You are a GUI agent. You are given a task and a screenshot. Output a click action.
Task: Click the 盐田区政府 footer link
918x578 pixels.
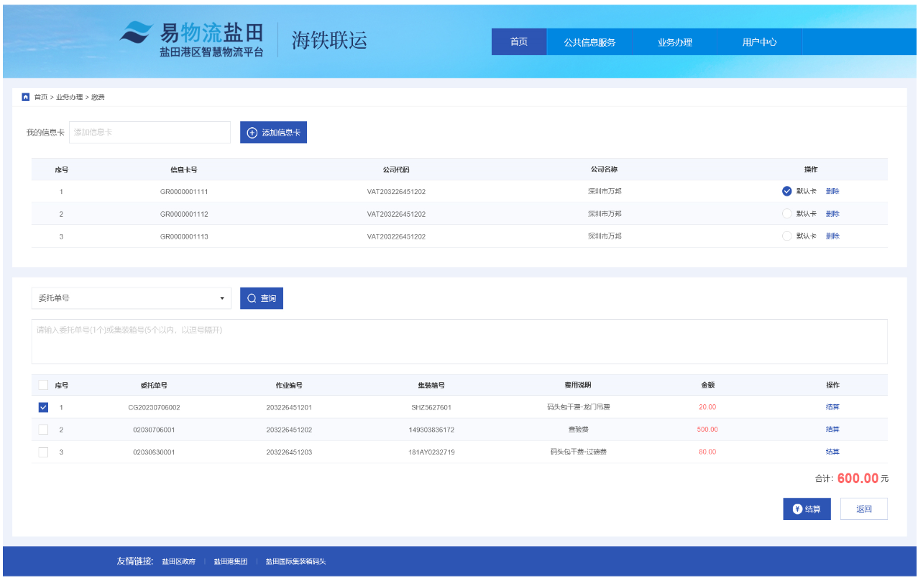[177, 561]
